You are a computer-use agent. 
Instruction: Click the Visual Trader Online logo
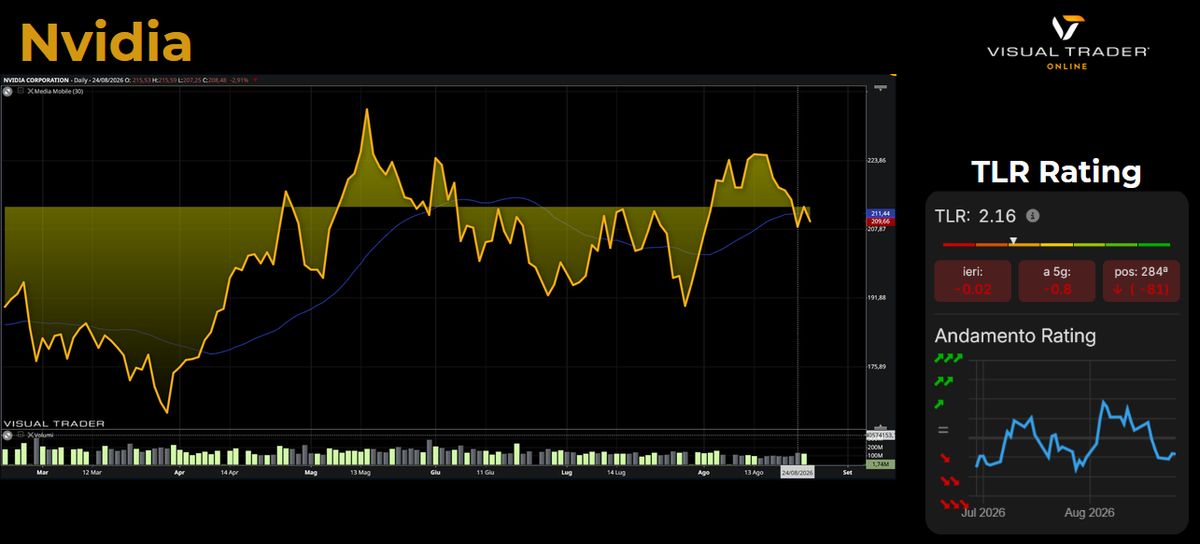(x=1068, y=44)
